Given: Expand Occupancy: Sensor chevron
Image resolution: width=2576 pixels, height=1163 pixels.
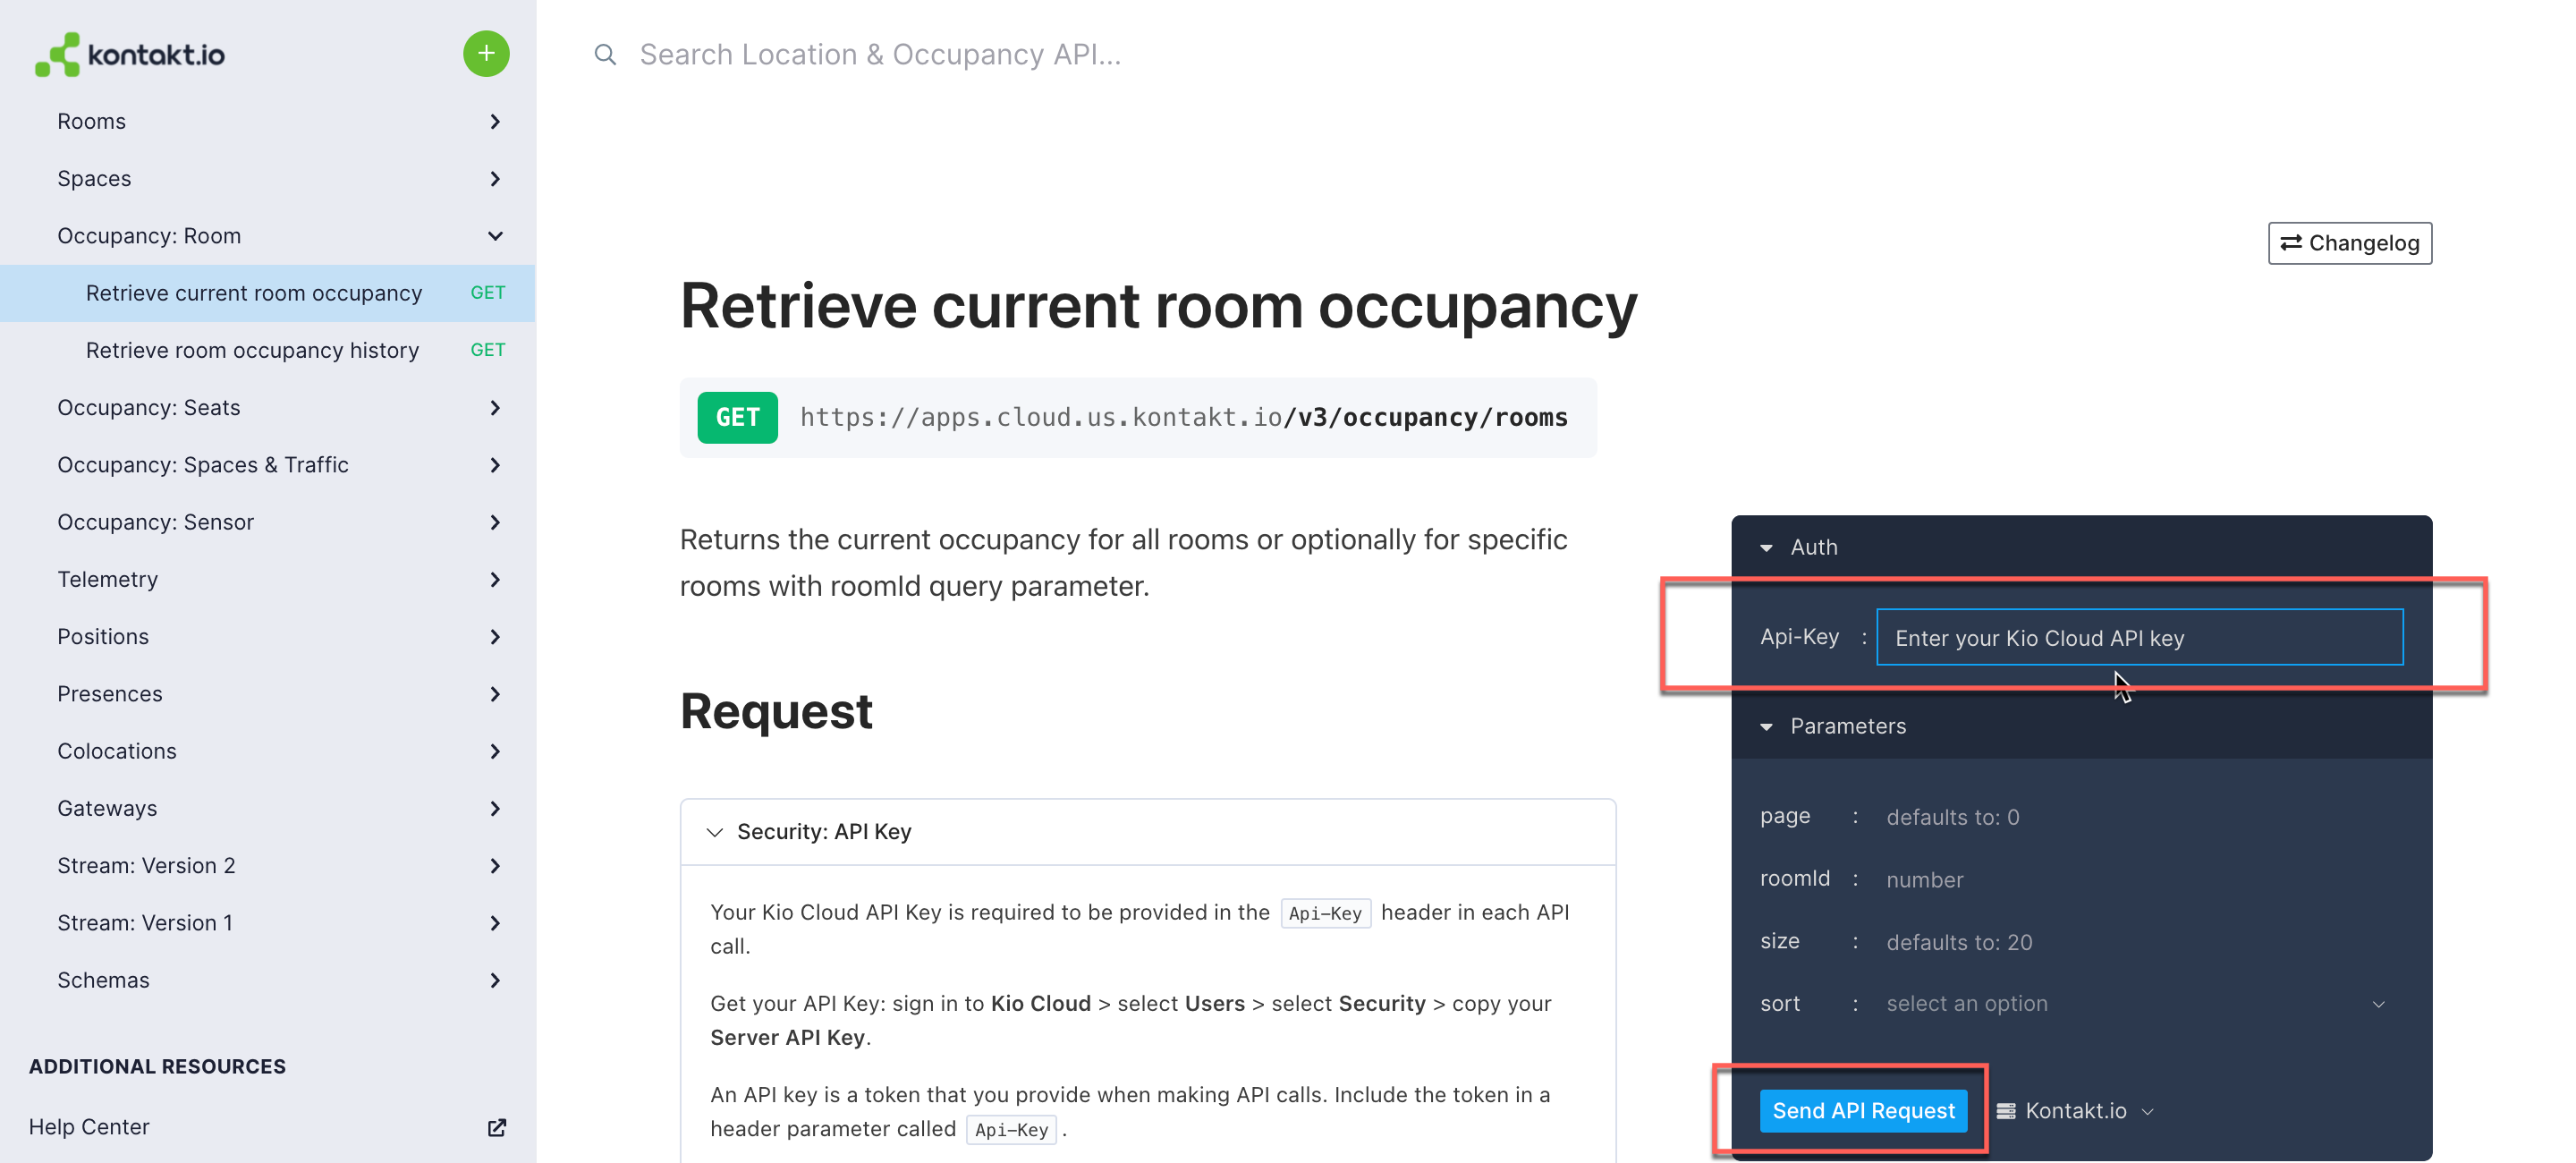Looking at the screenshot, I should coord(495,522).
